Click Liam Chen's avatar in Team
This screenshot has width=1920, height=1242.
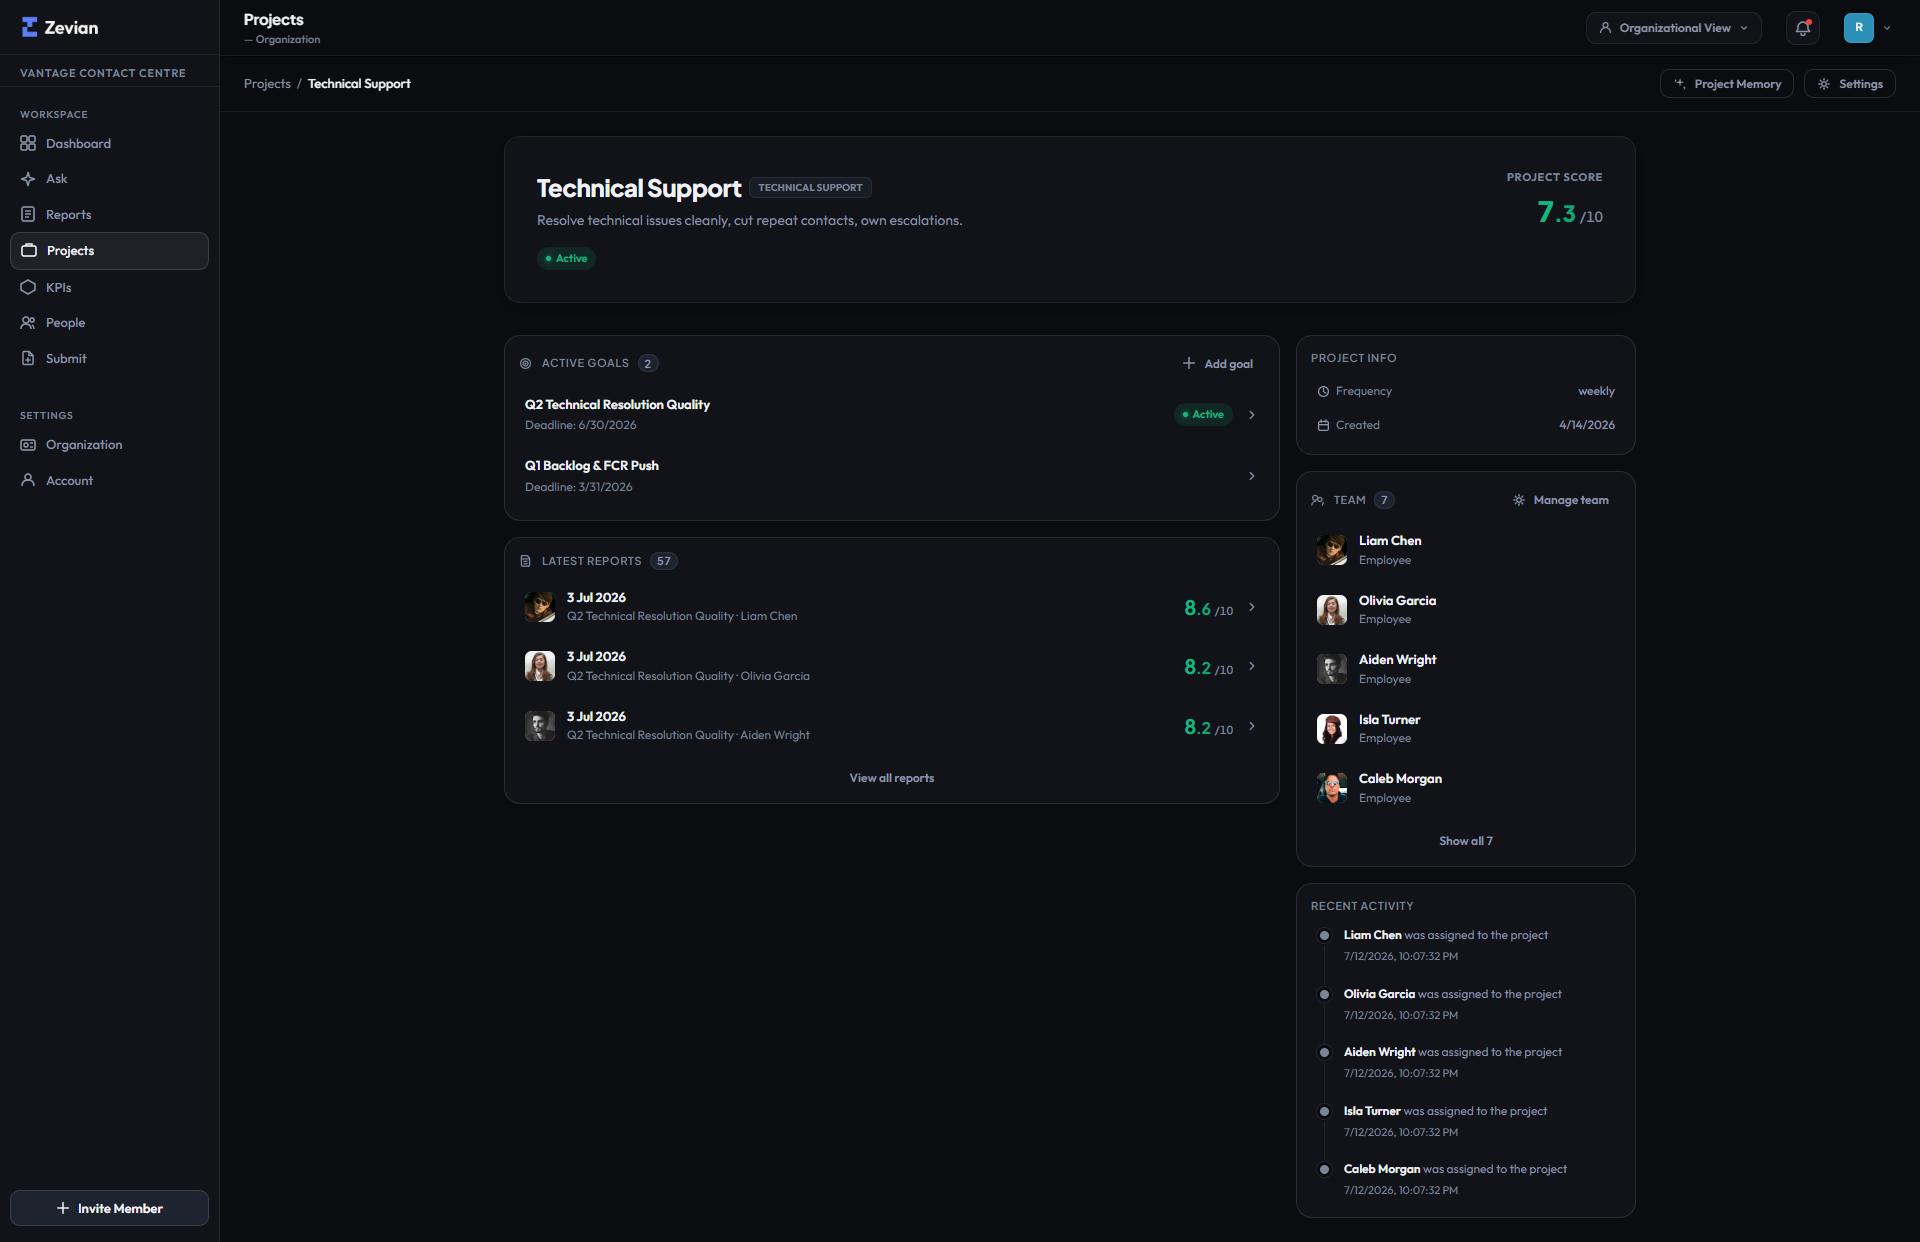point(1331,550)
